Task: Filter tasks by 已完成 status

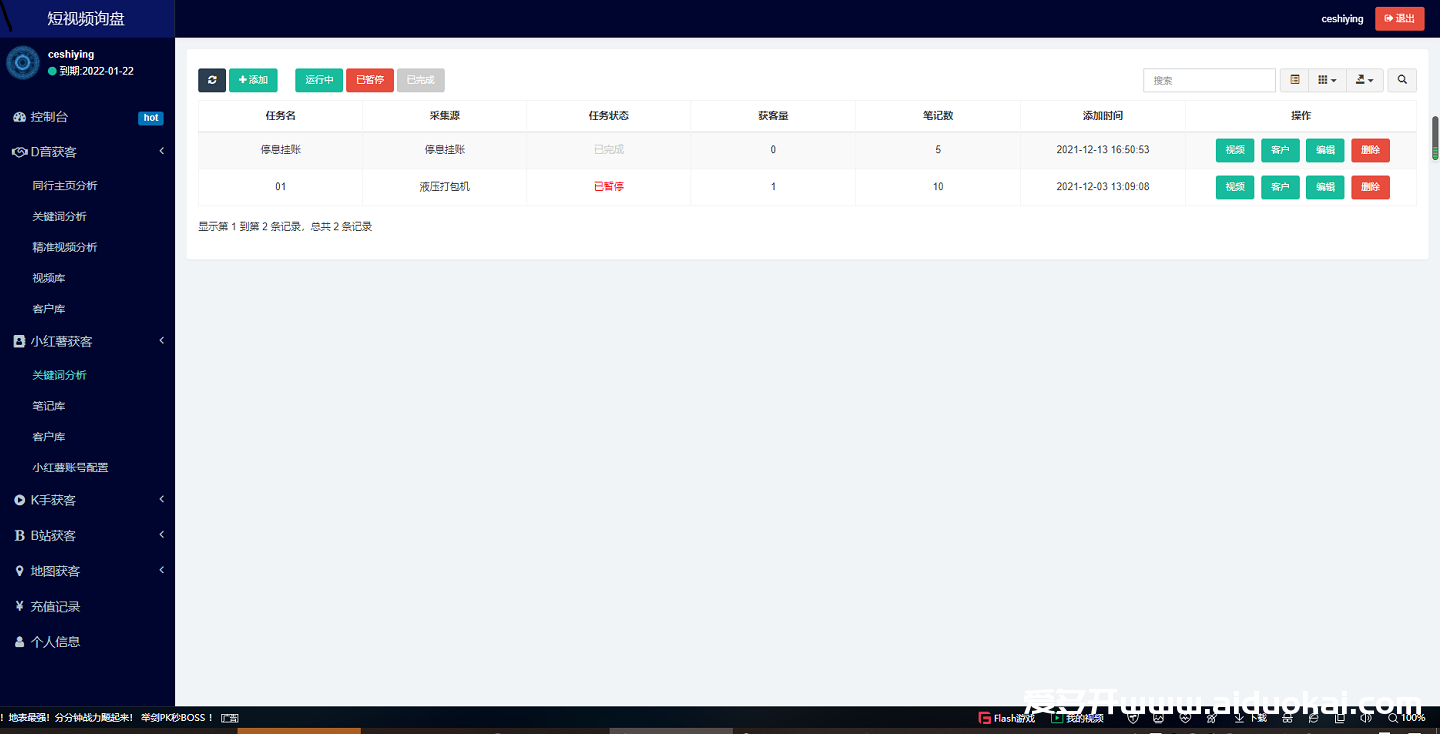Action: click(x=421, y=80)
